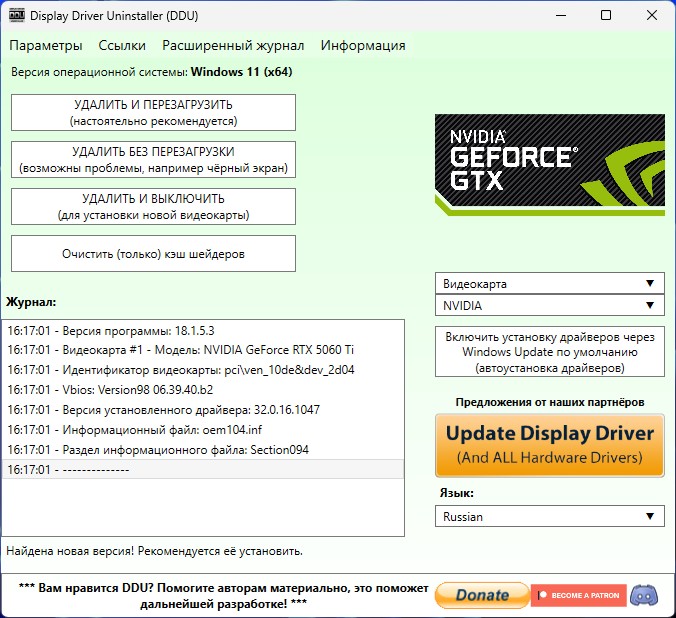Click the Язык label
Screen dimensions: 676x618
tap(457, 493)
